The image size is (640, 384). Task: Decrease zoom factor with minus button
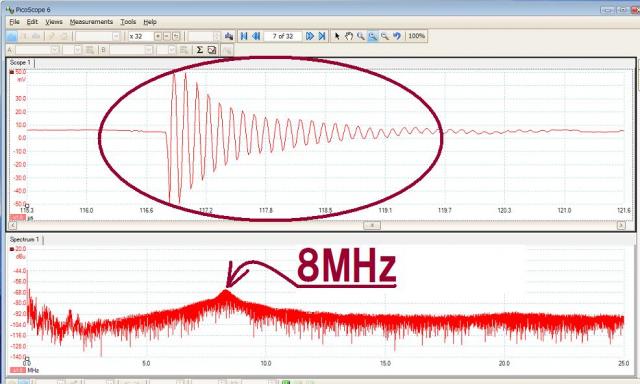click(x=167, y=36)
